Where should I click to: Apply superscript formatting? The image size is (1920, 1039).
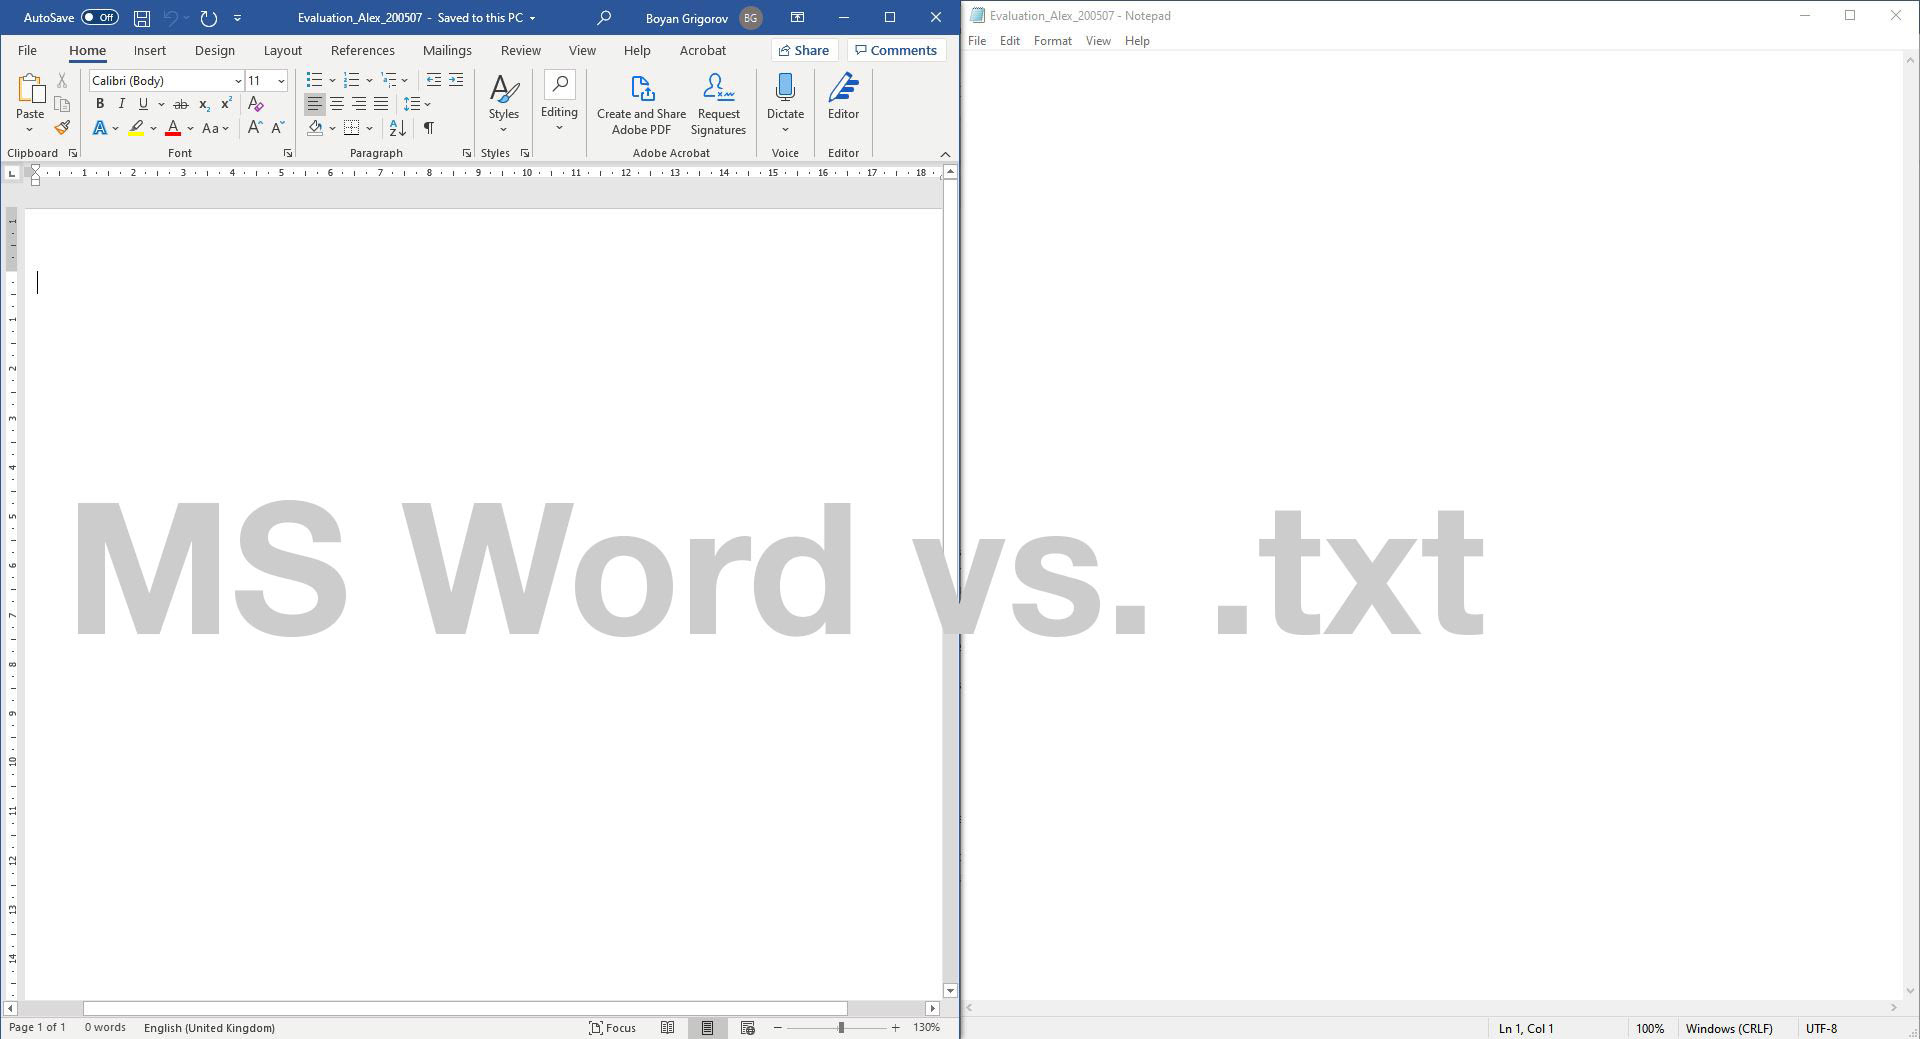click(x=226, y=104)
